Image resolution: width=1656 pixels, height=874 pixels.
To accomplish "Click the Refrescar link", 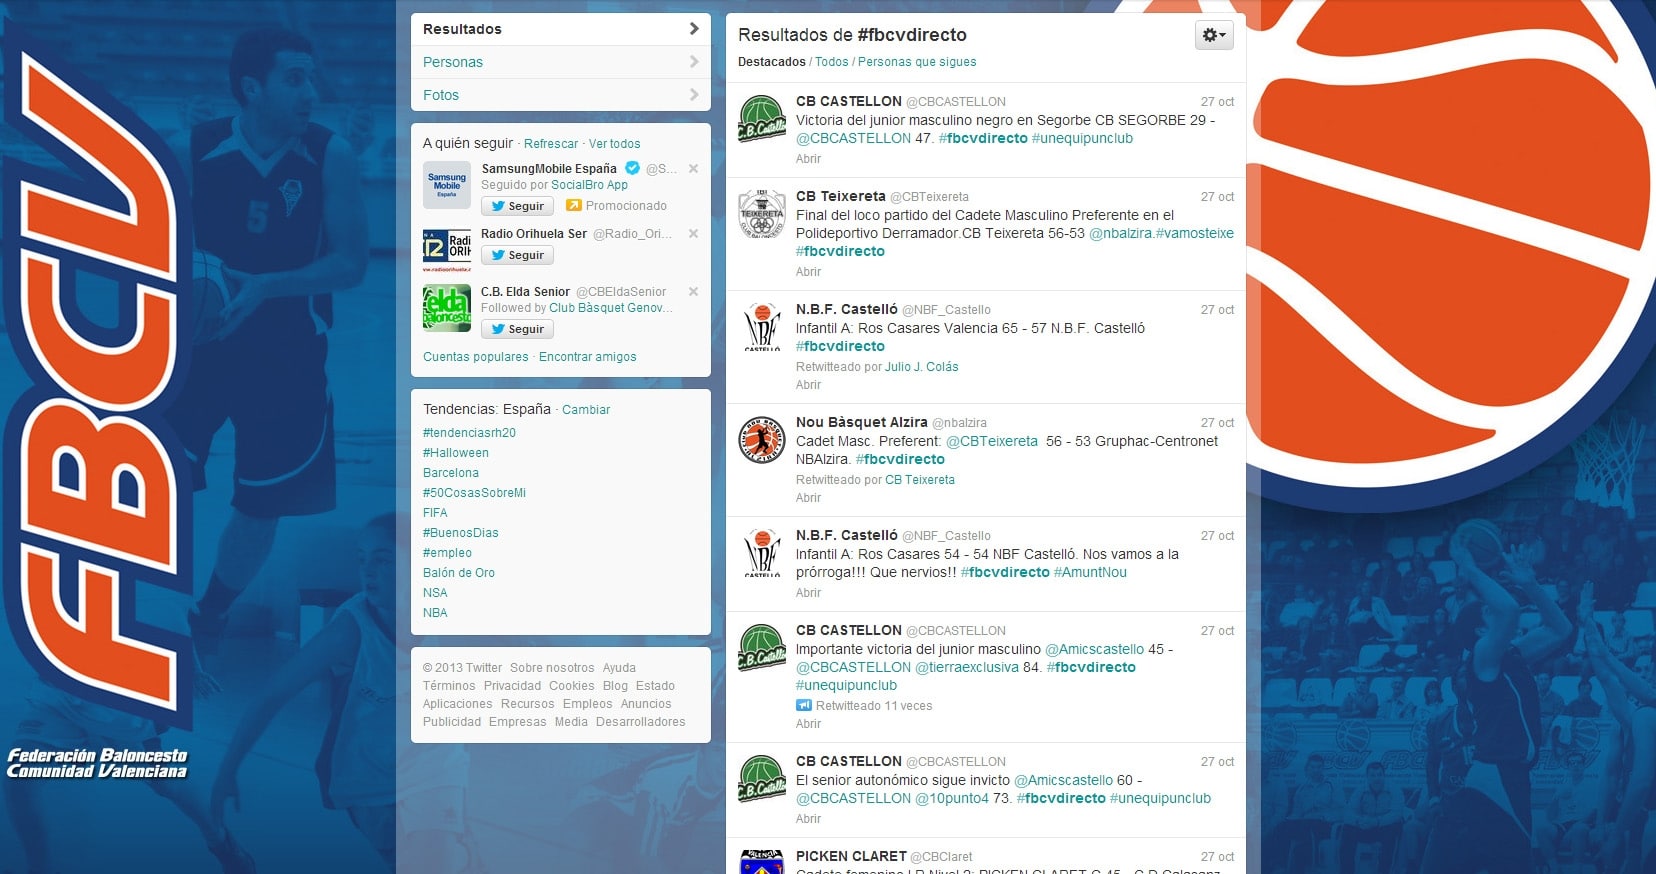I will (x=551, y=144).
